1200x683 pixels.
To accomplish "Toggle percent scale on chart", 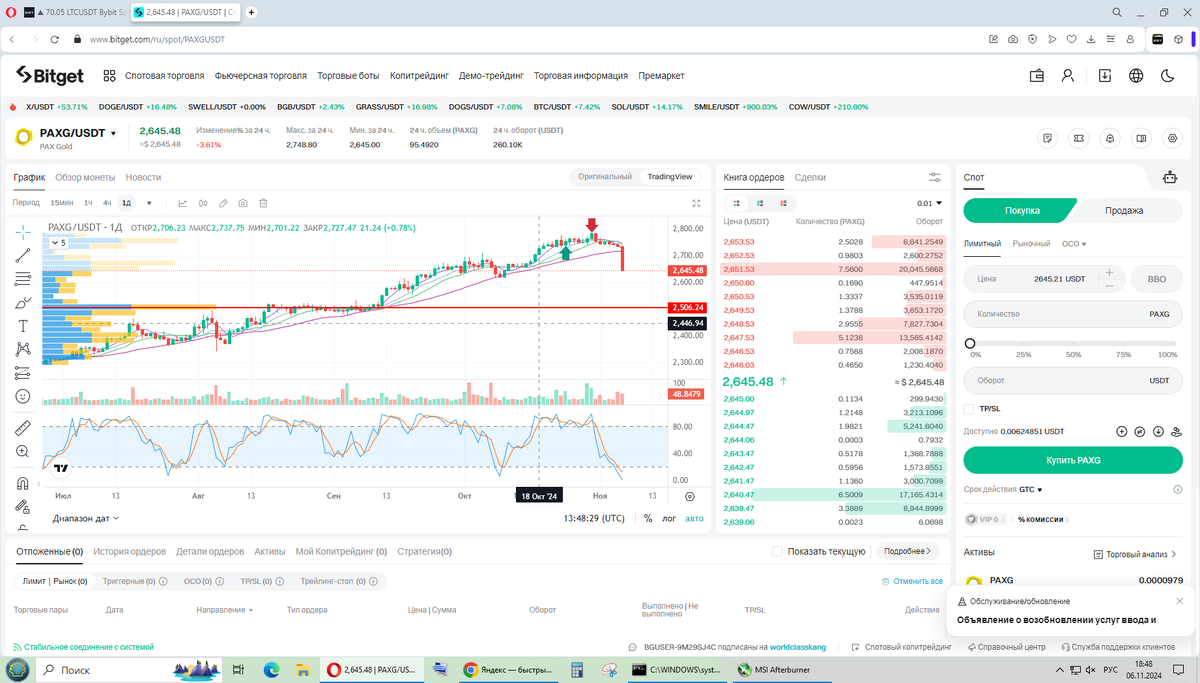I will [648, 518].
